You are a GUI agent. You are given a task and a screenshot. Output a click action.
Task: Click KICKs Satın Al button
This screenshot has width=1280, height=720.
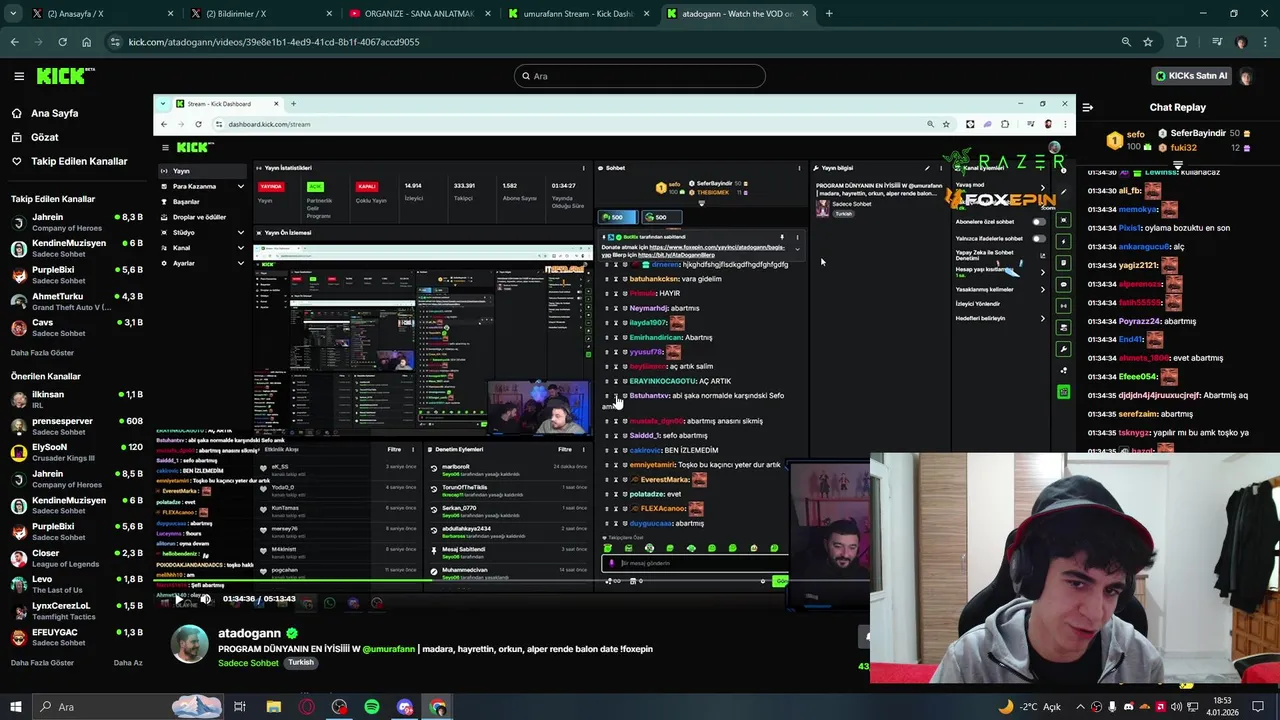pyautogui.click(x=1191, y=76)
